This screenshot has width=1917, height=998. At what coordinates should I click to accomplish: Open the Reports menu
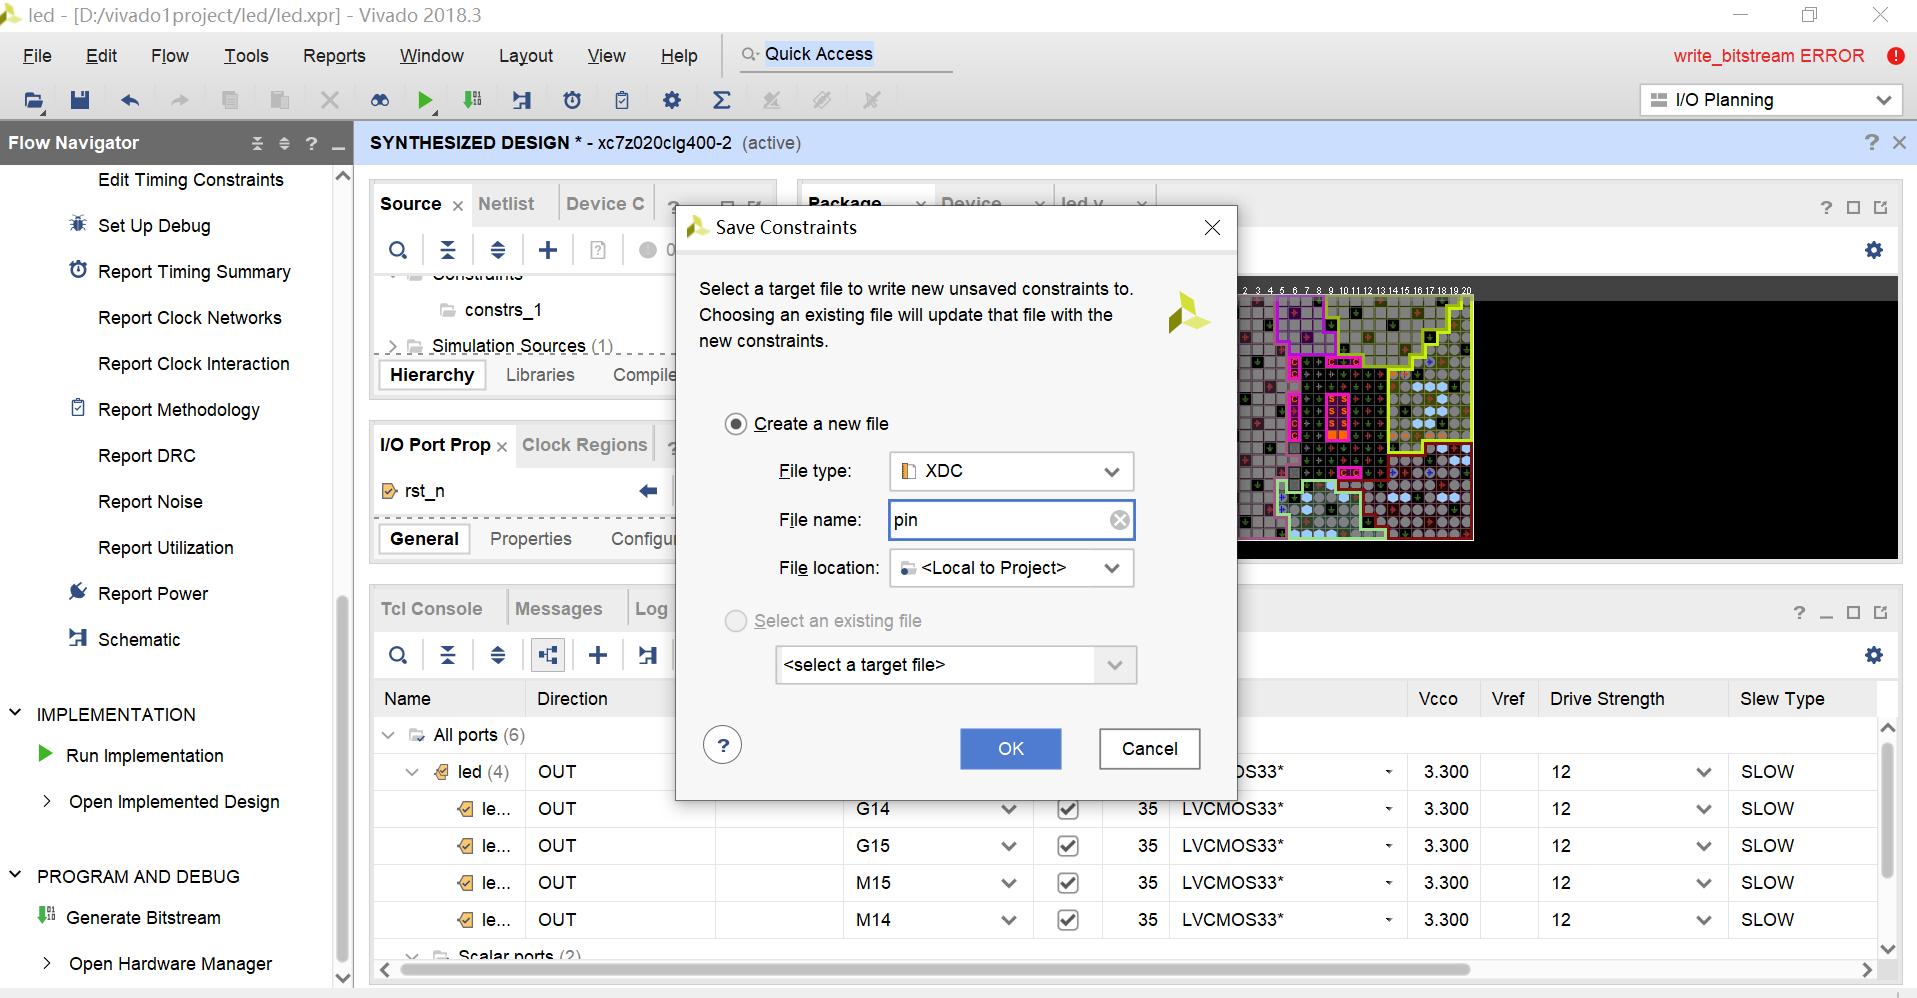coord(334,56)
